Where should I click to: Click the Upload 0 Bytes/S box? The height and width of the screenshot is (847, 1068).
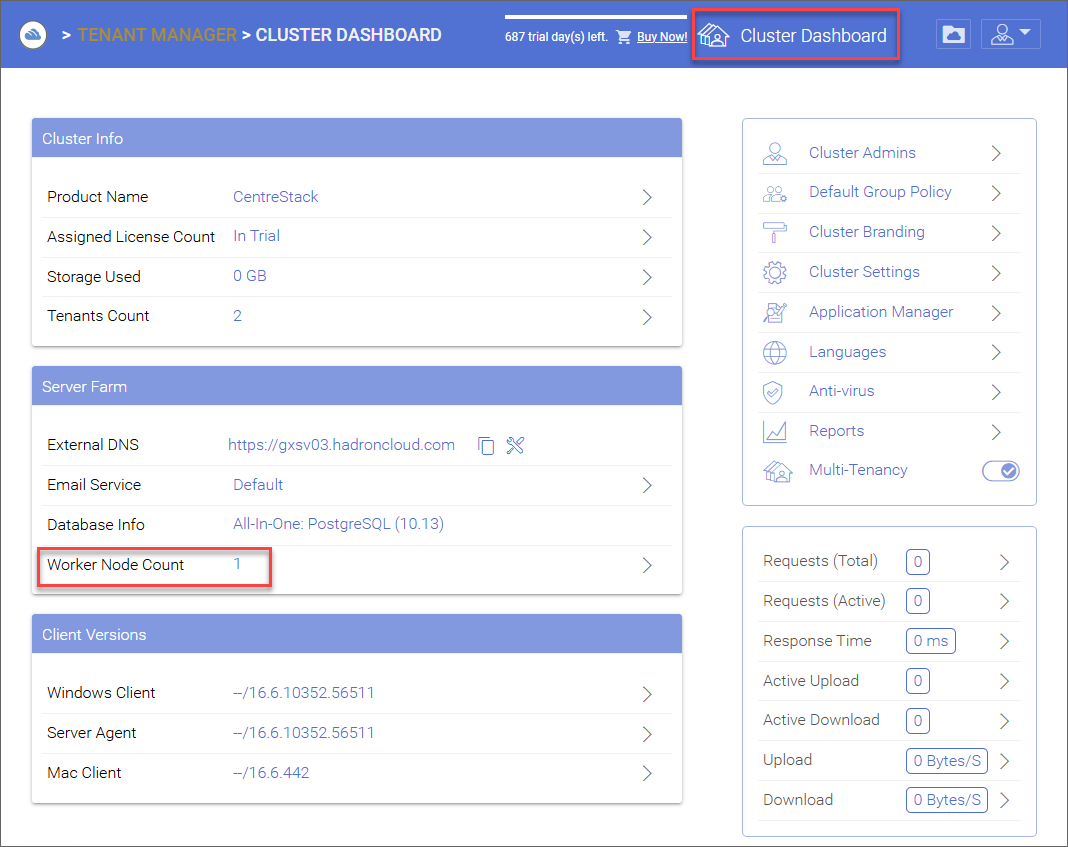(x=947, y=761)
